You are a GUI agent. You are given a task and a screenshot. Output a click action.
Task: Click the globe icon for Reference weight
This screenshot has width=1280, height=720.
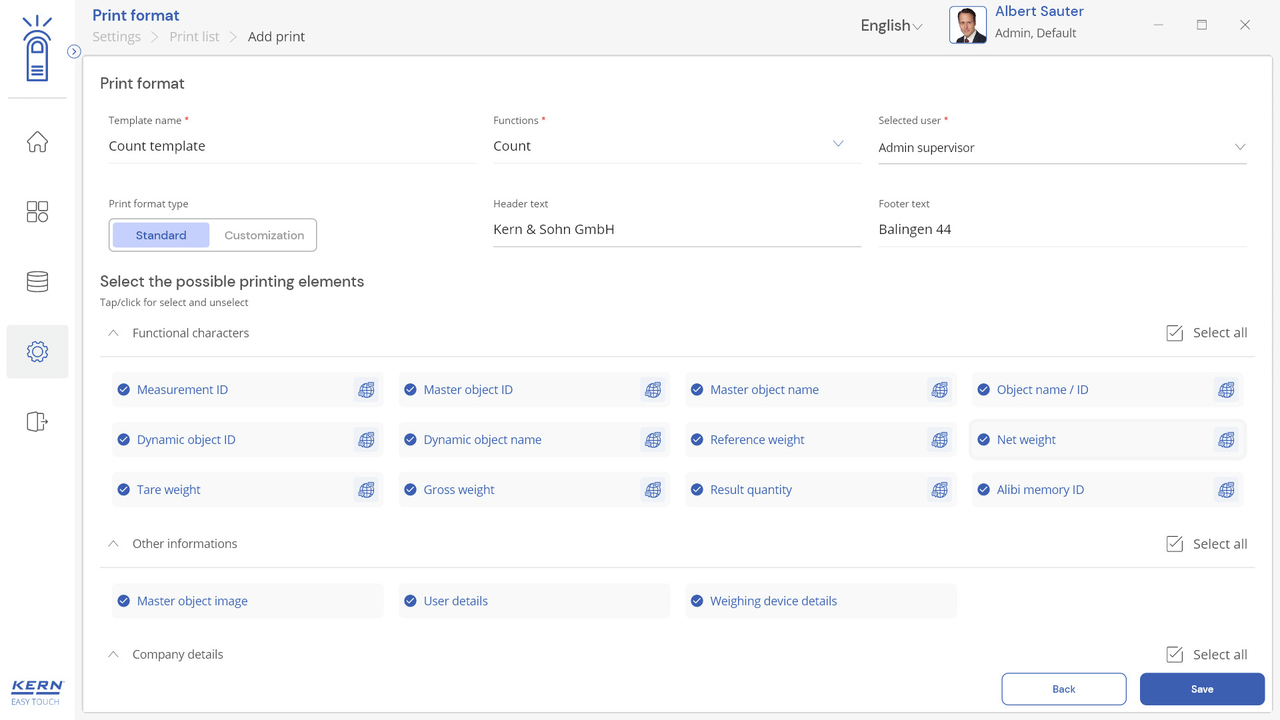(x=939, y=440)
